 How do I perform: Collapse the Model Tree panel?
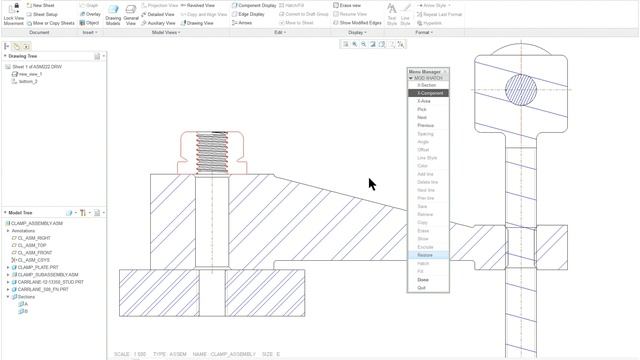(x=5, y=213)
